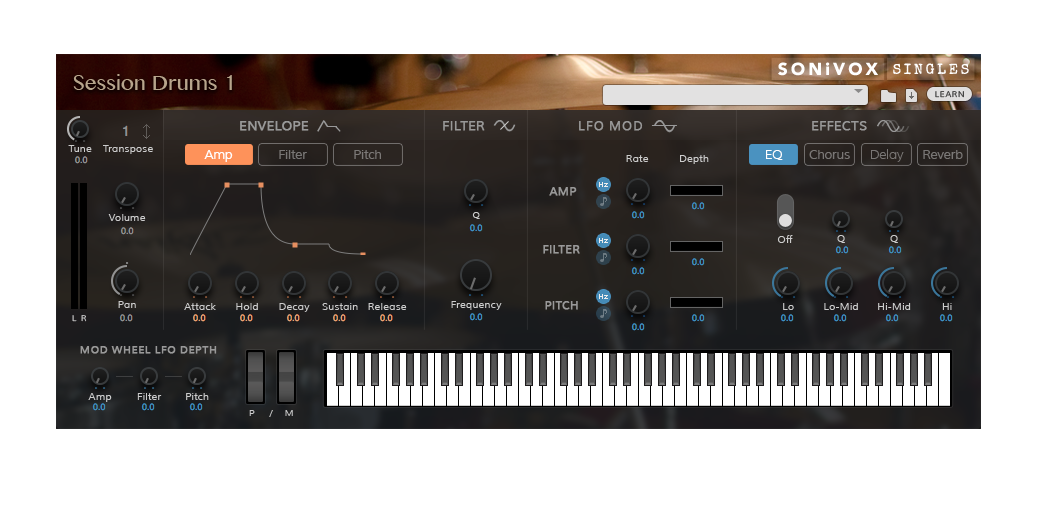Click the Frequency value 0.0

(x=476, y=317)
